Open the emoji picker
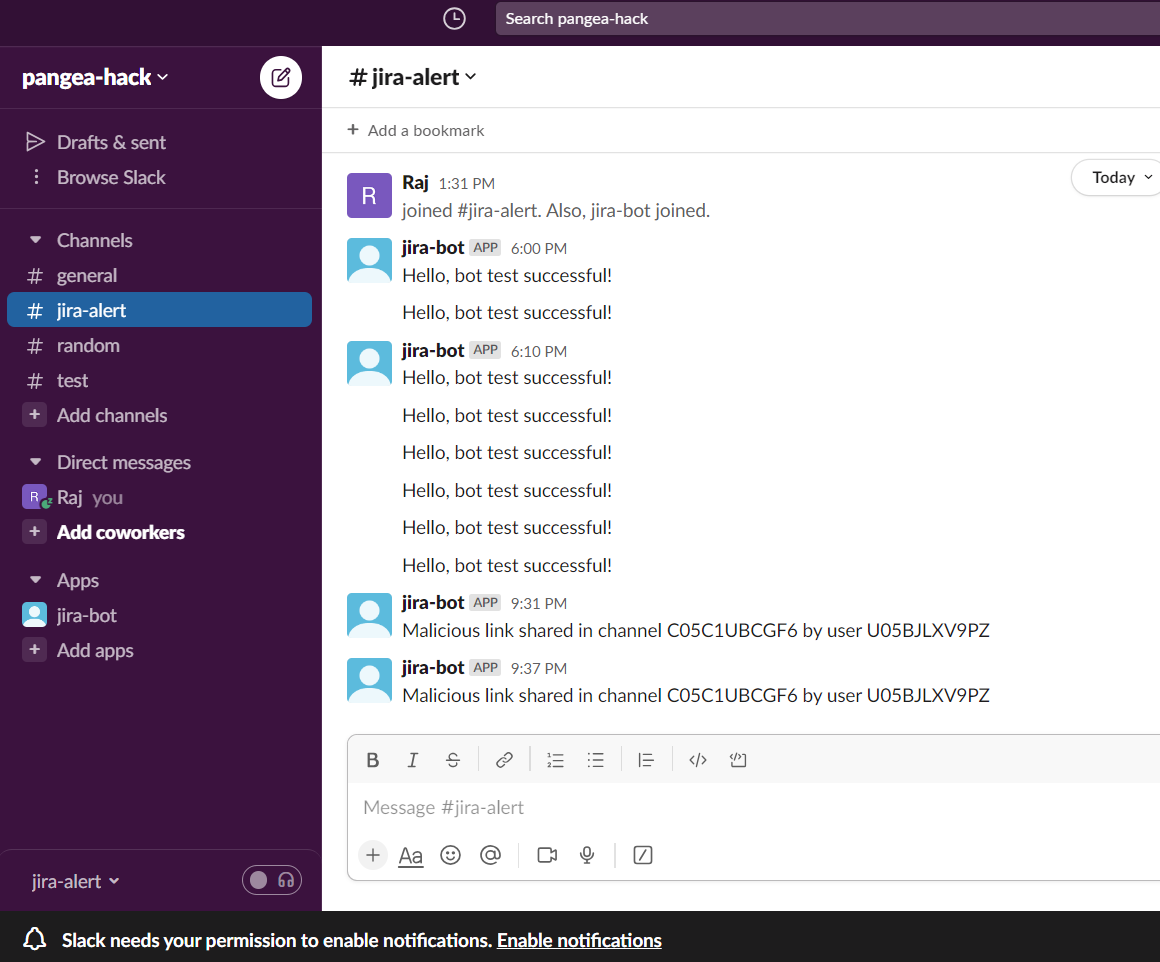The image size is (1160, 962). coord(451,855)
